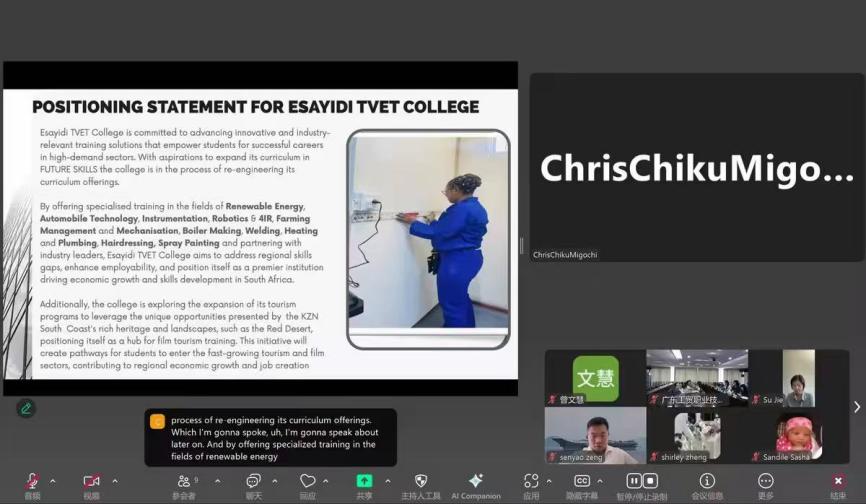Image resolution: width=866 pixels, height=504 pixels.
Task: Open the Participants (参会者) panel
Action: click(x=184, y=482)
